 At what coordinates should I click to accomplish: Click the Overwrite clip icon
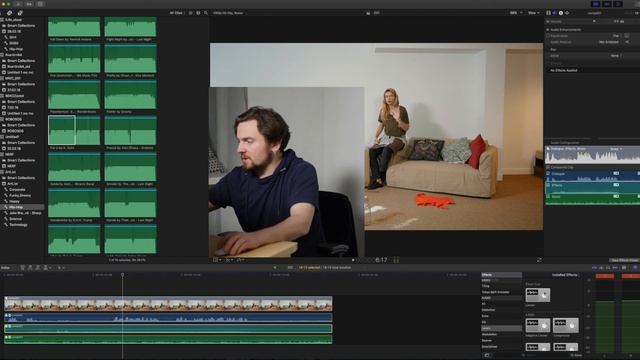[x=46, y=268]
